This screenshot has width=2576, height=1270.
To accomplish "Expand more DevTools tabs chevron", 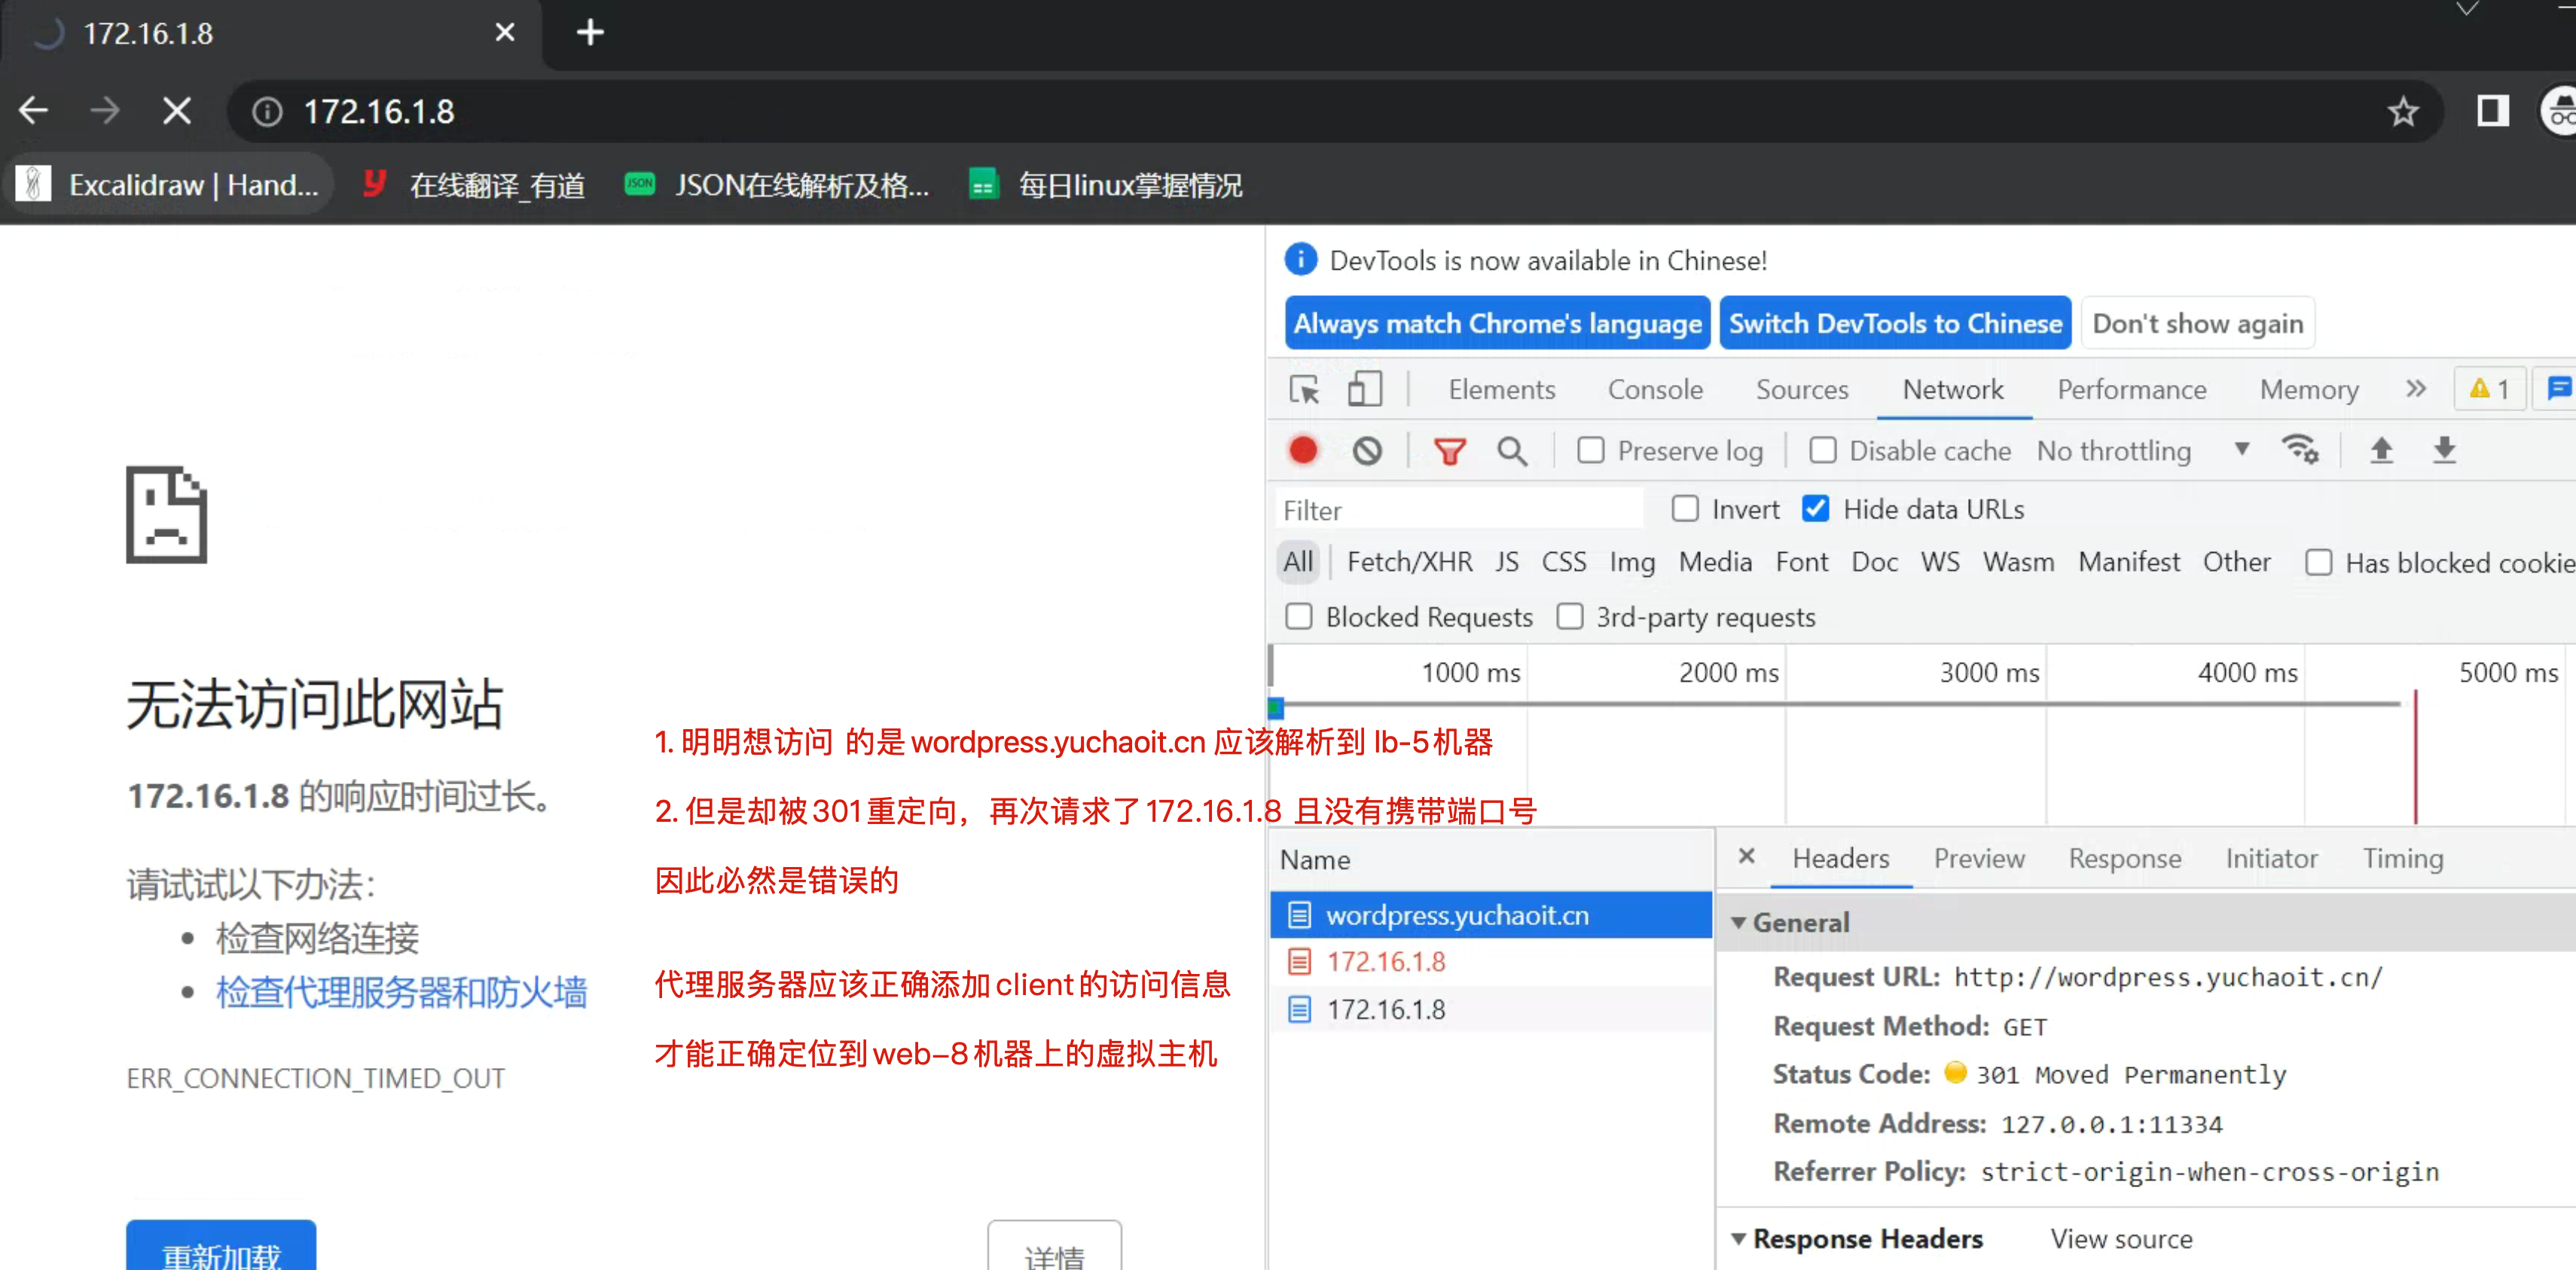I will 2416,389.
